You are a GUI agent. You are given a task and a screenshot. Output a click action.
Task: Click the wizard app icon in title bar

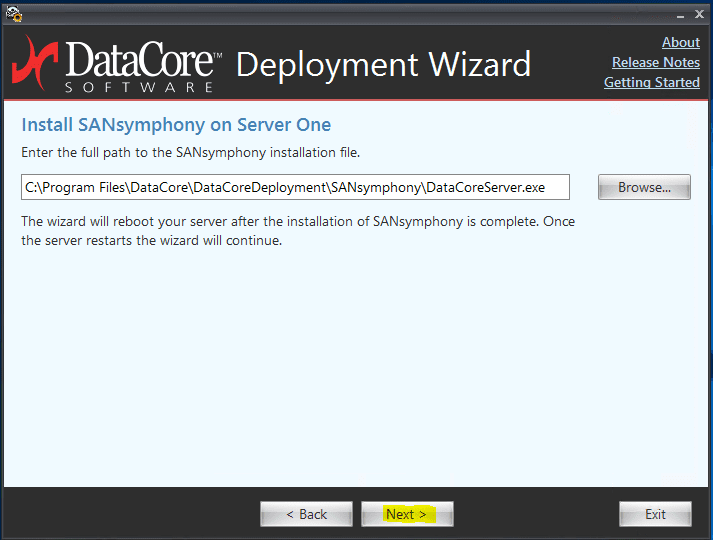click(x=13, y=13)
